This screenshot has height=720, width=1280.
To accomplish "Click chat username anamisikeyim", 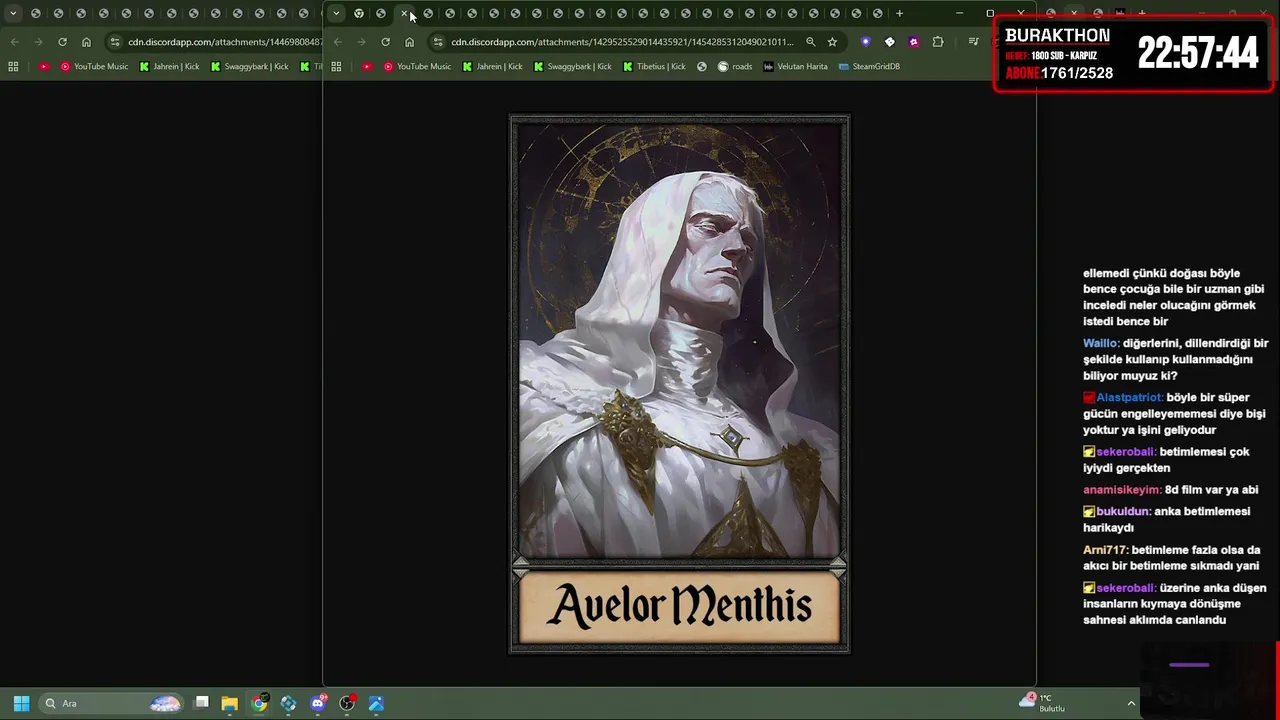I will click(1122, 490).
